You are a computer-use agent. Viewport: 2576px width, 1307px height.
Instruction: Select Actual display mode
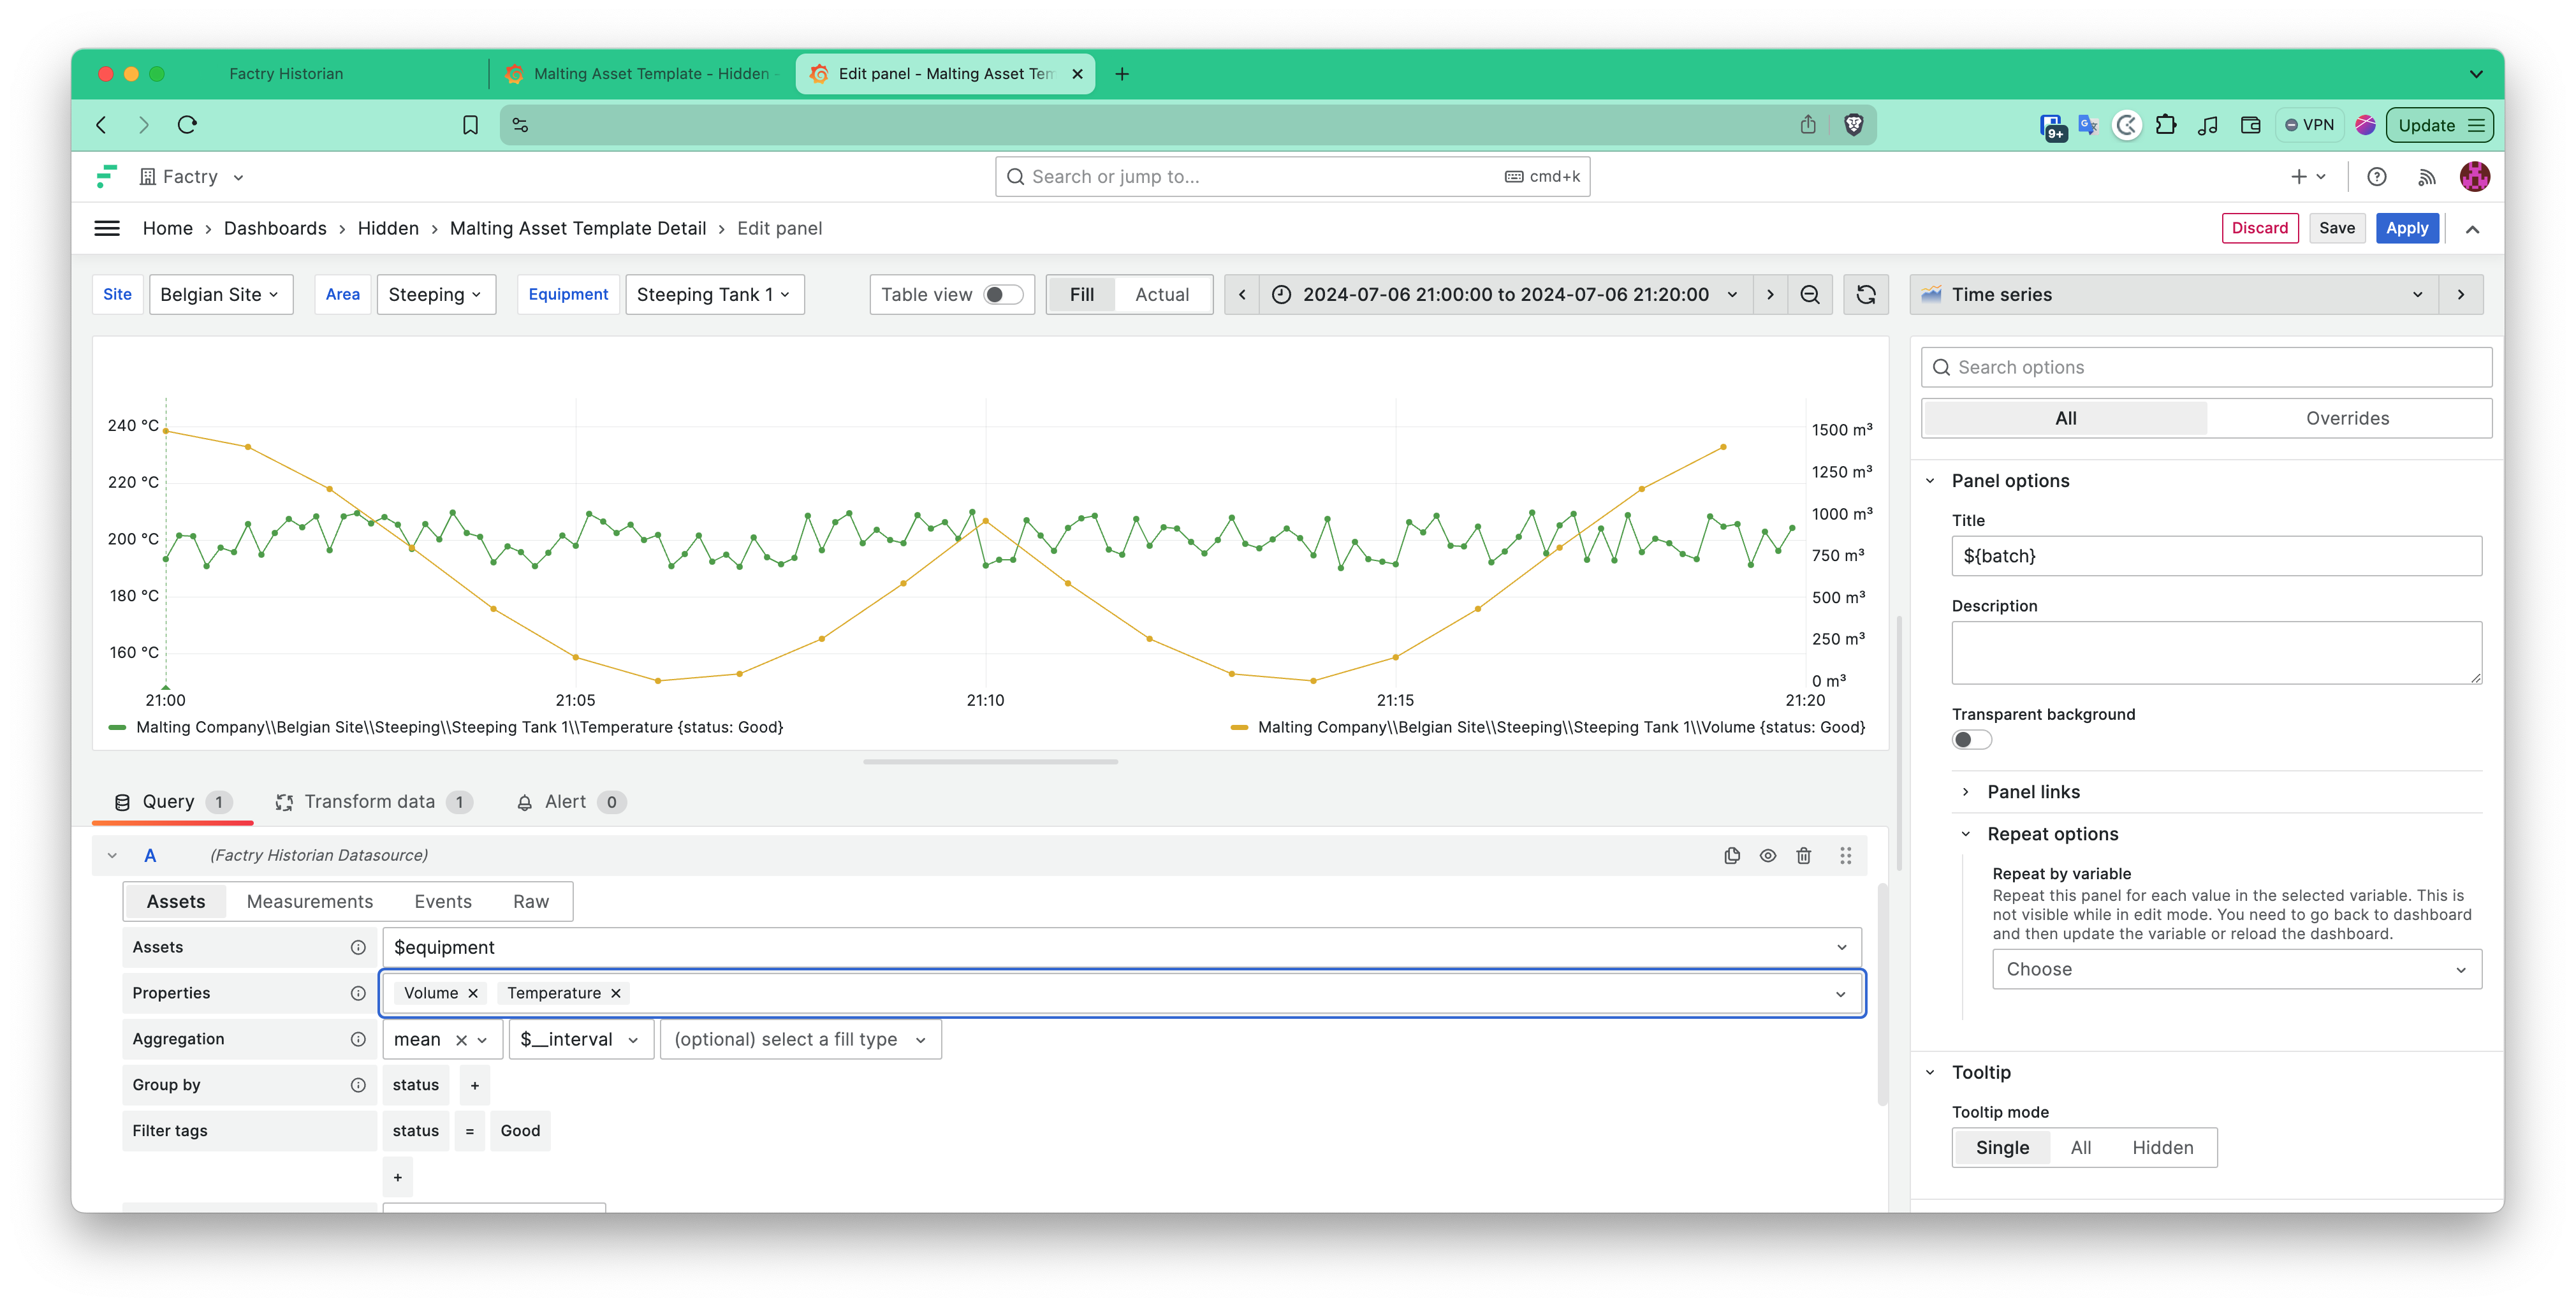(1162, 294)
